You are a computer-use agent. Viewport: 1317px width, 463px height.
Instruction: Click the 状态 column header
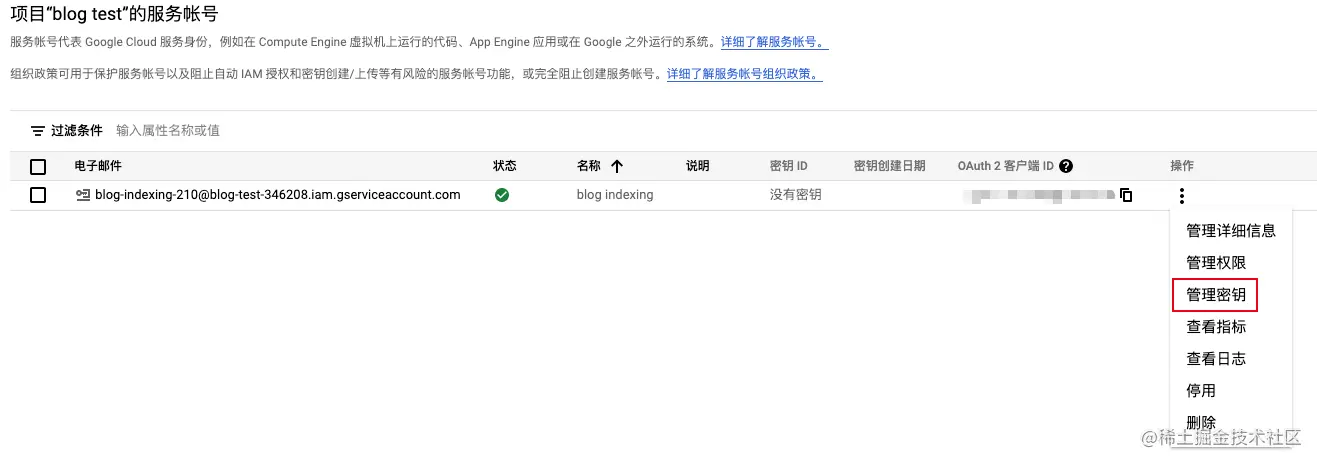click(x=505, y=166)
